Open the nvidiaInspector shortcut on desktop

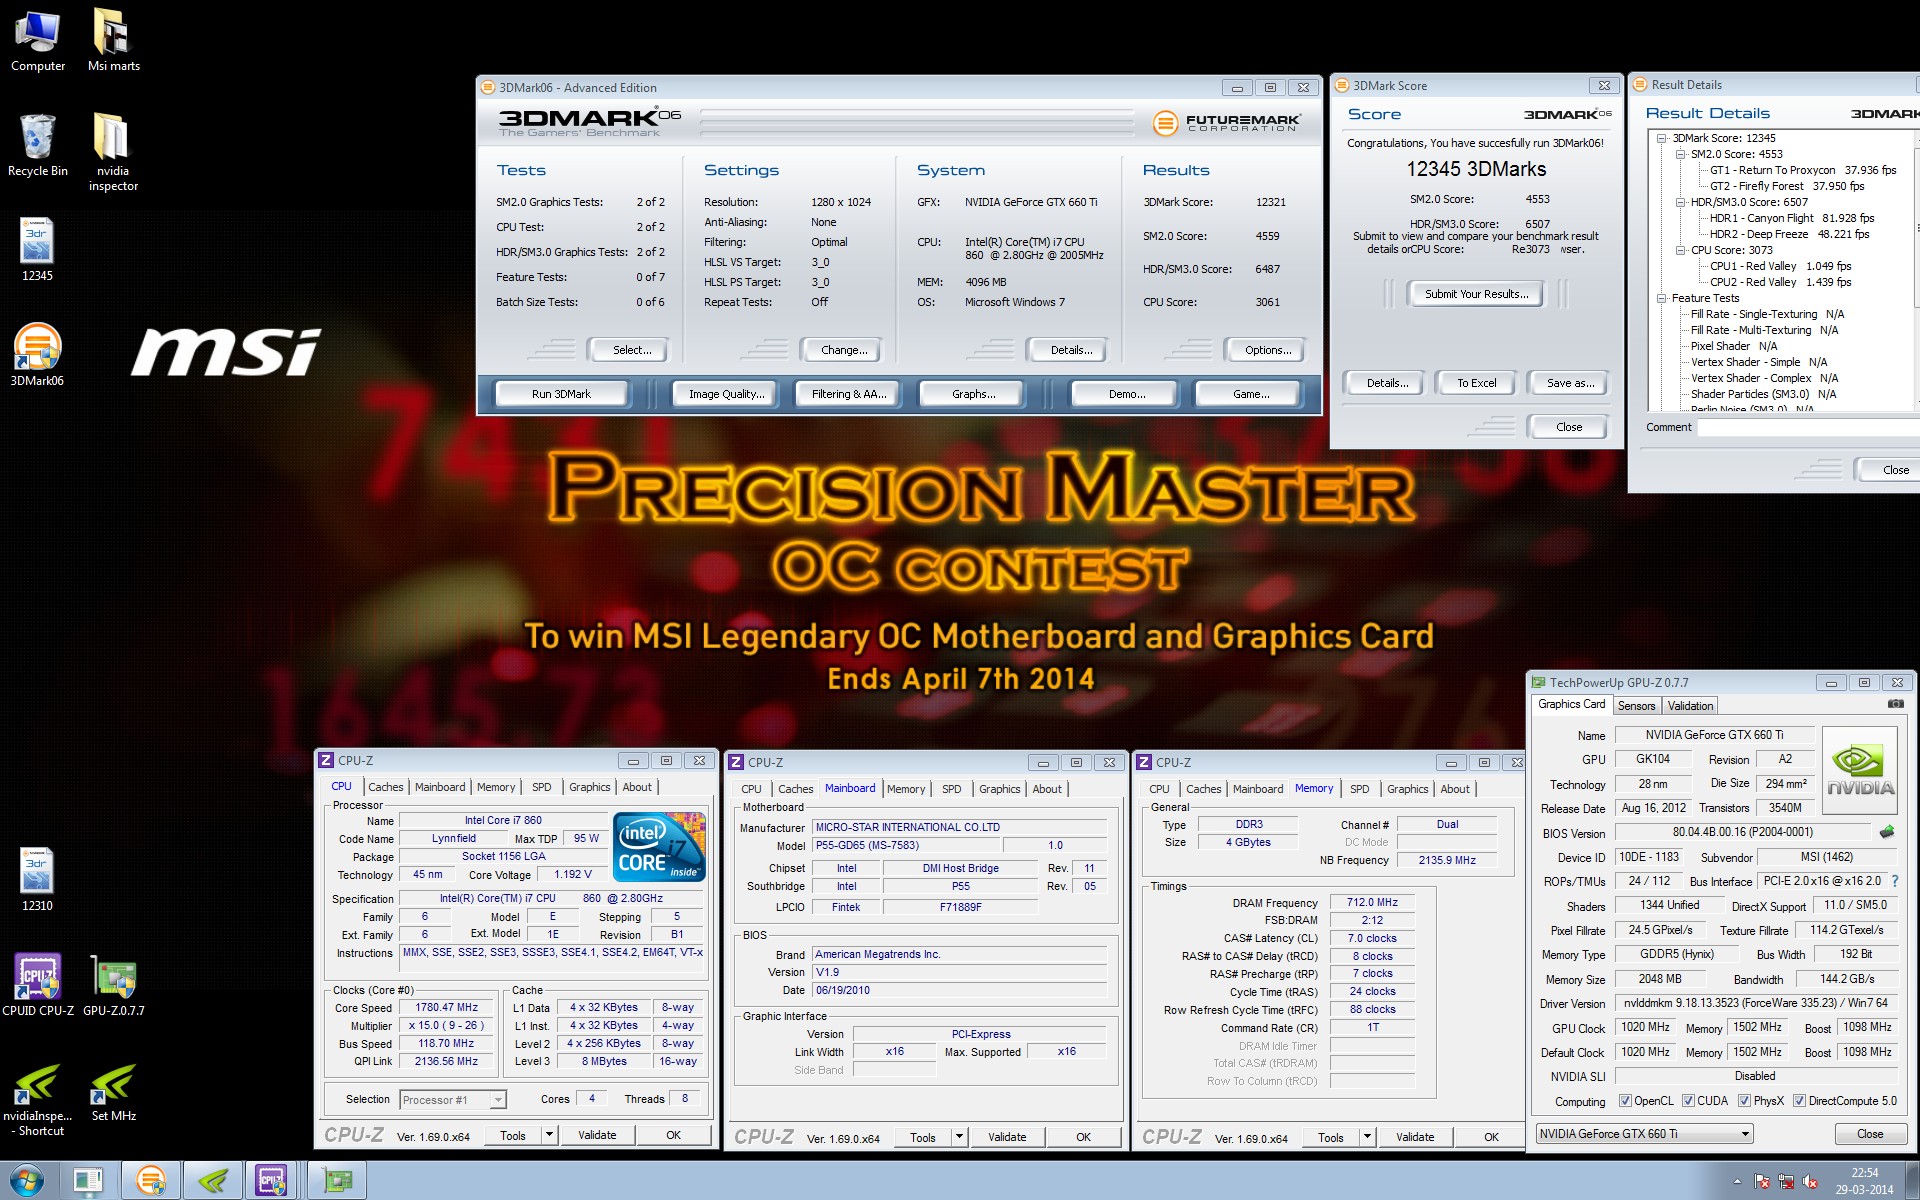pyautogui.click(x=37, y=1100)
